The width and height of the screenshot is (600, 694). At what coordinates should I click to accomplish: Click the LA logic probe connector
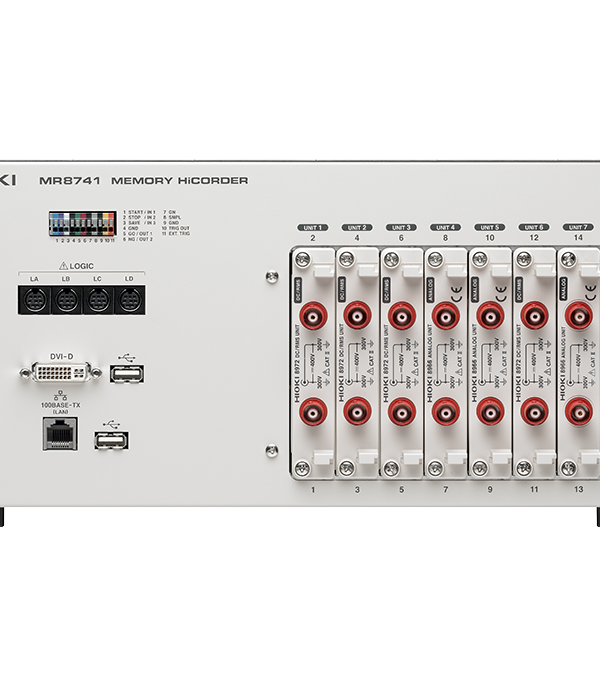click(35, 301)
